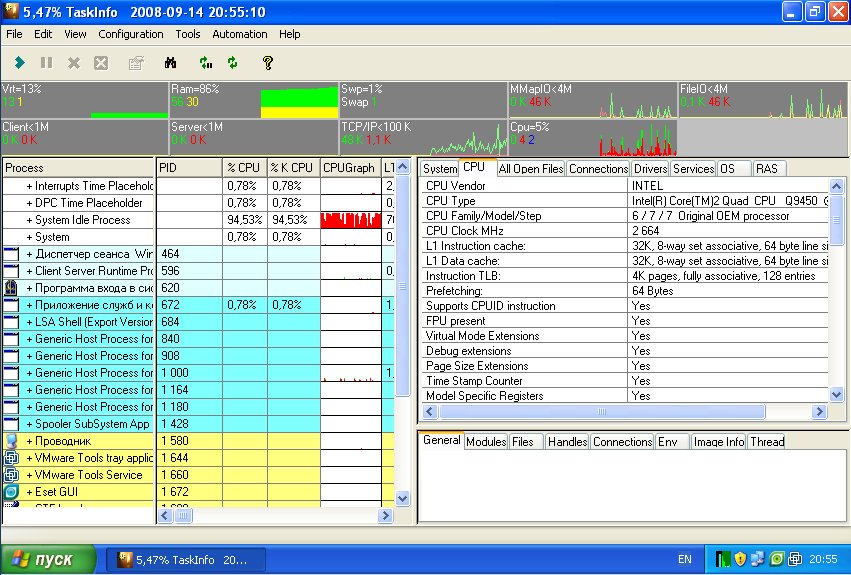Expand the DPC Time Placeholder row
This screenshot has height=575, width=851.
(29, 203)
